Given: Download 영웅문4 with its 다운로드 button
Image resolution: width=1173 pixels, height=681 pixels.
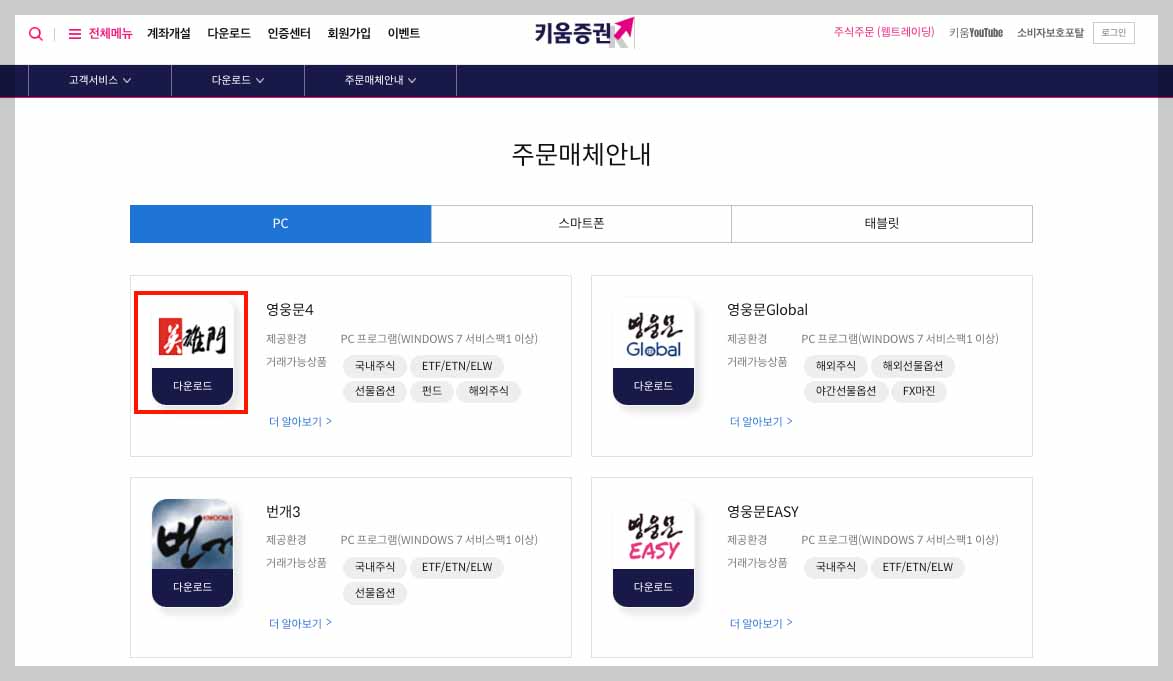Looking at the screenshot, I should (x=192, y=386).
